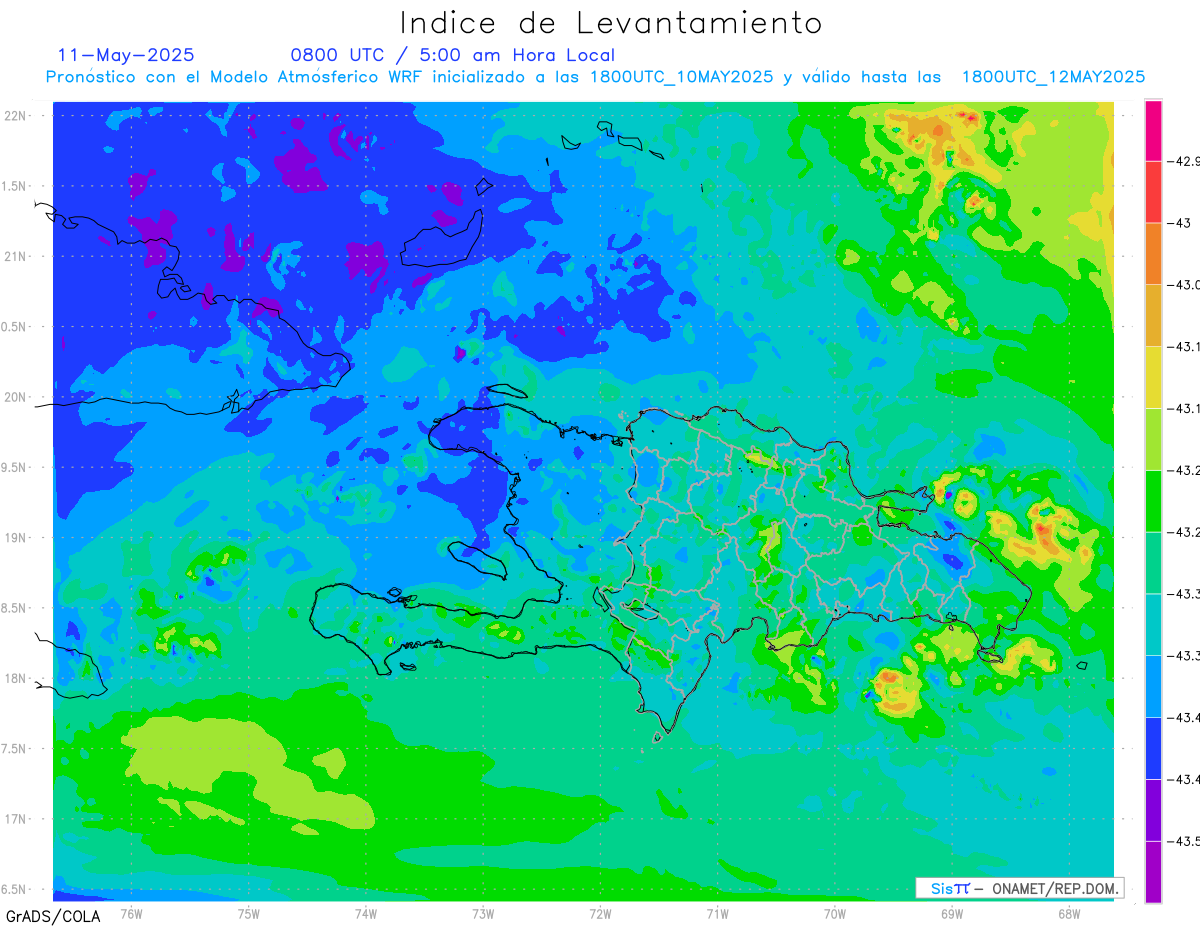Click the "GrADS/COLA" credit label
This screenshot has width=1200, height=927.
tap(53, 916)
